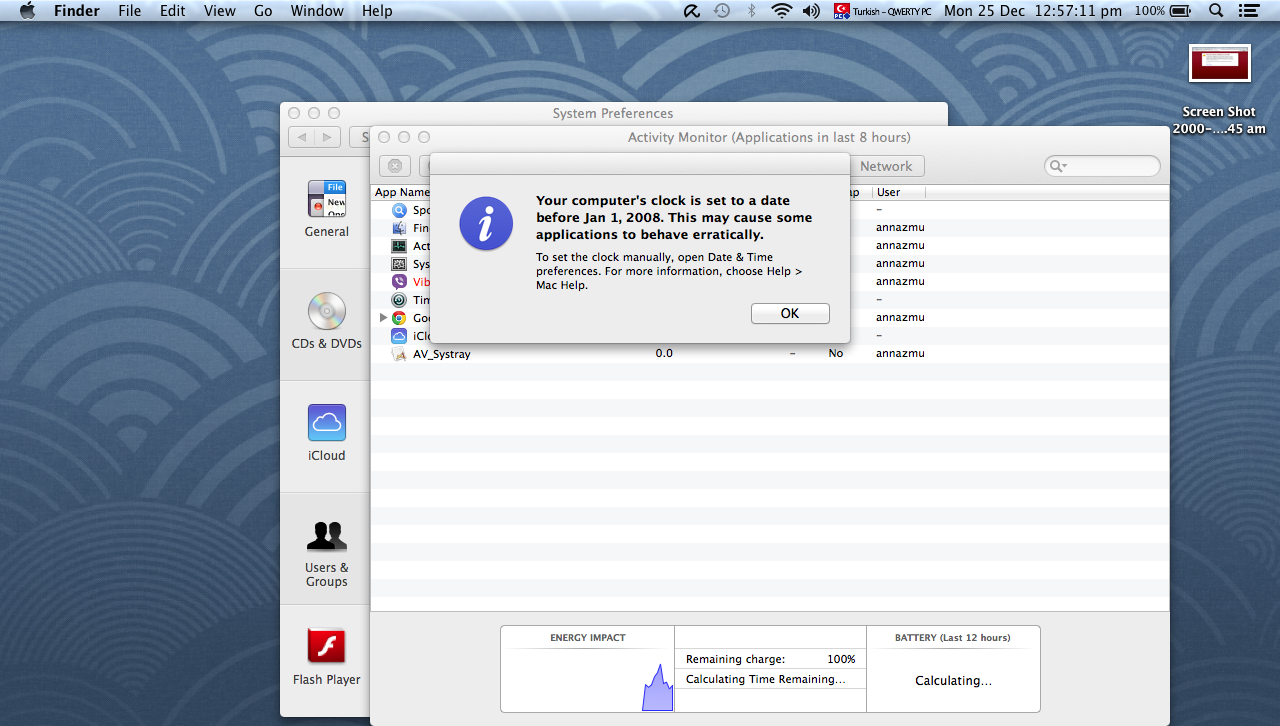This screenshot has height=726, width=1280.
Task: Click the blue info icon in the dialog
Action: pyautogui.click(x=486, y=224)
